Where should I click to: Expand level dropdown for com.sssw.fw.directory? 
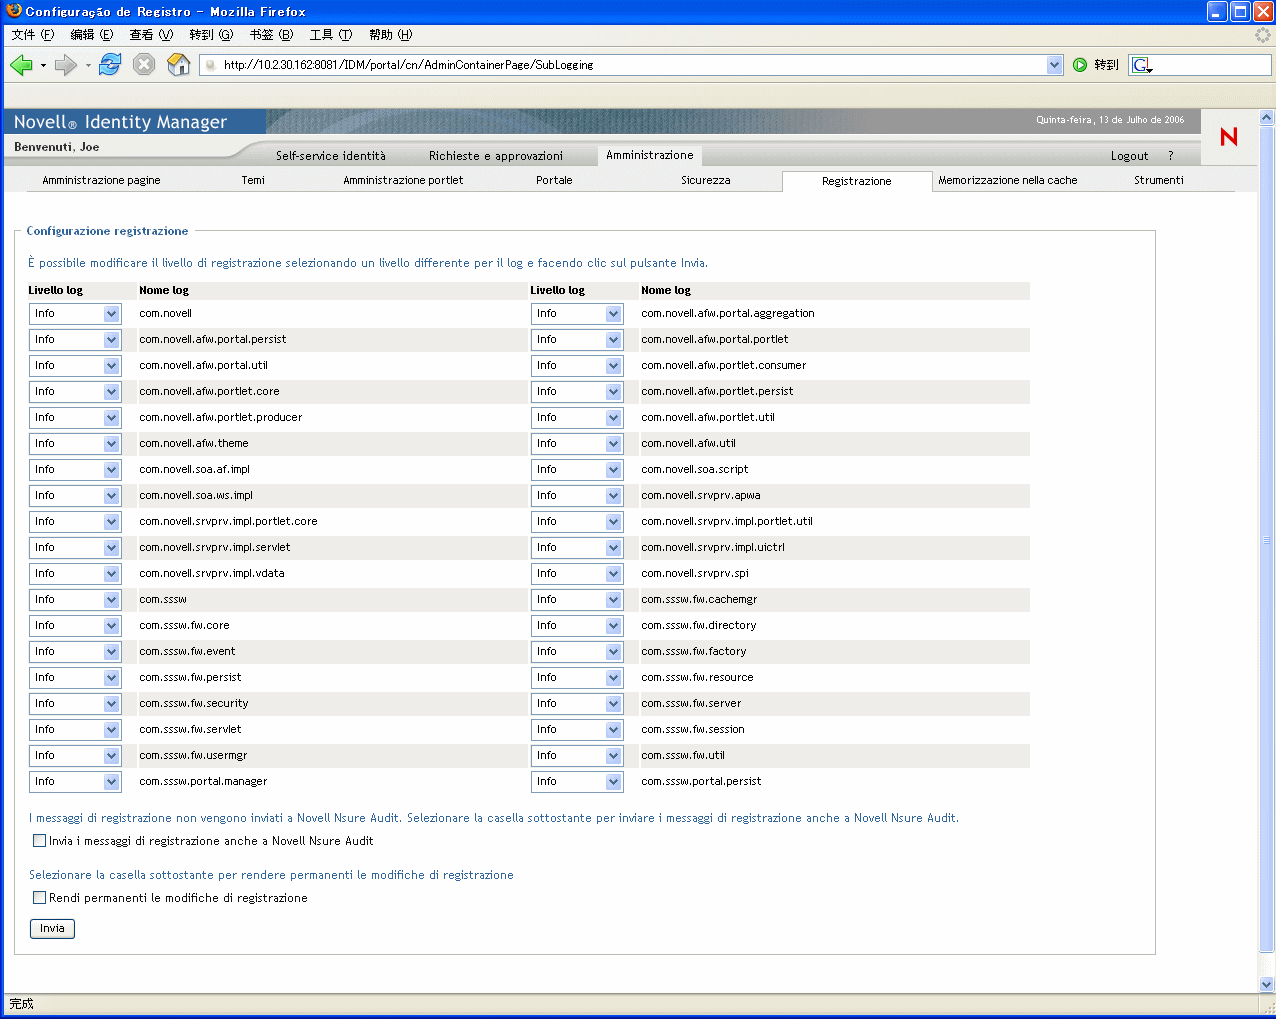[577, 626]
